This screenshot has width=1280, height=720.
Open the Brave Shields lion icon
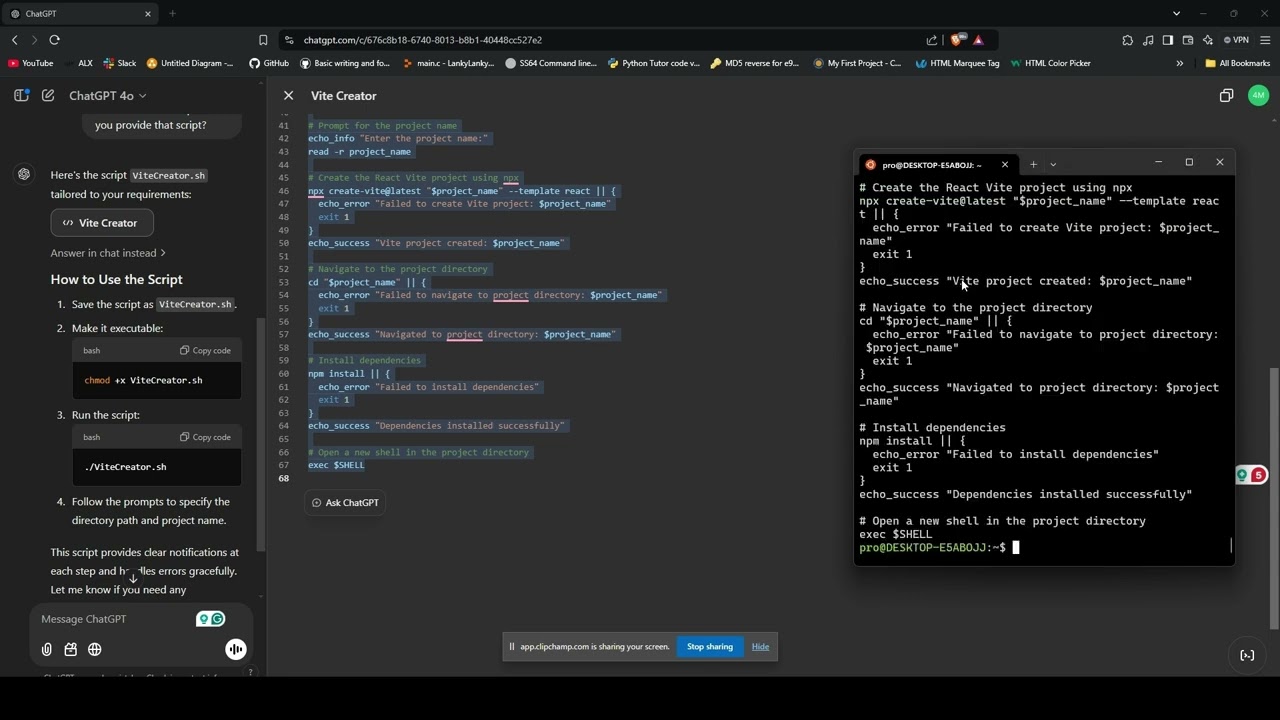[957, 40]
